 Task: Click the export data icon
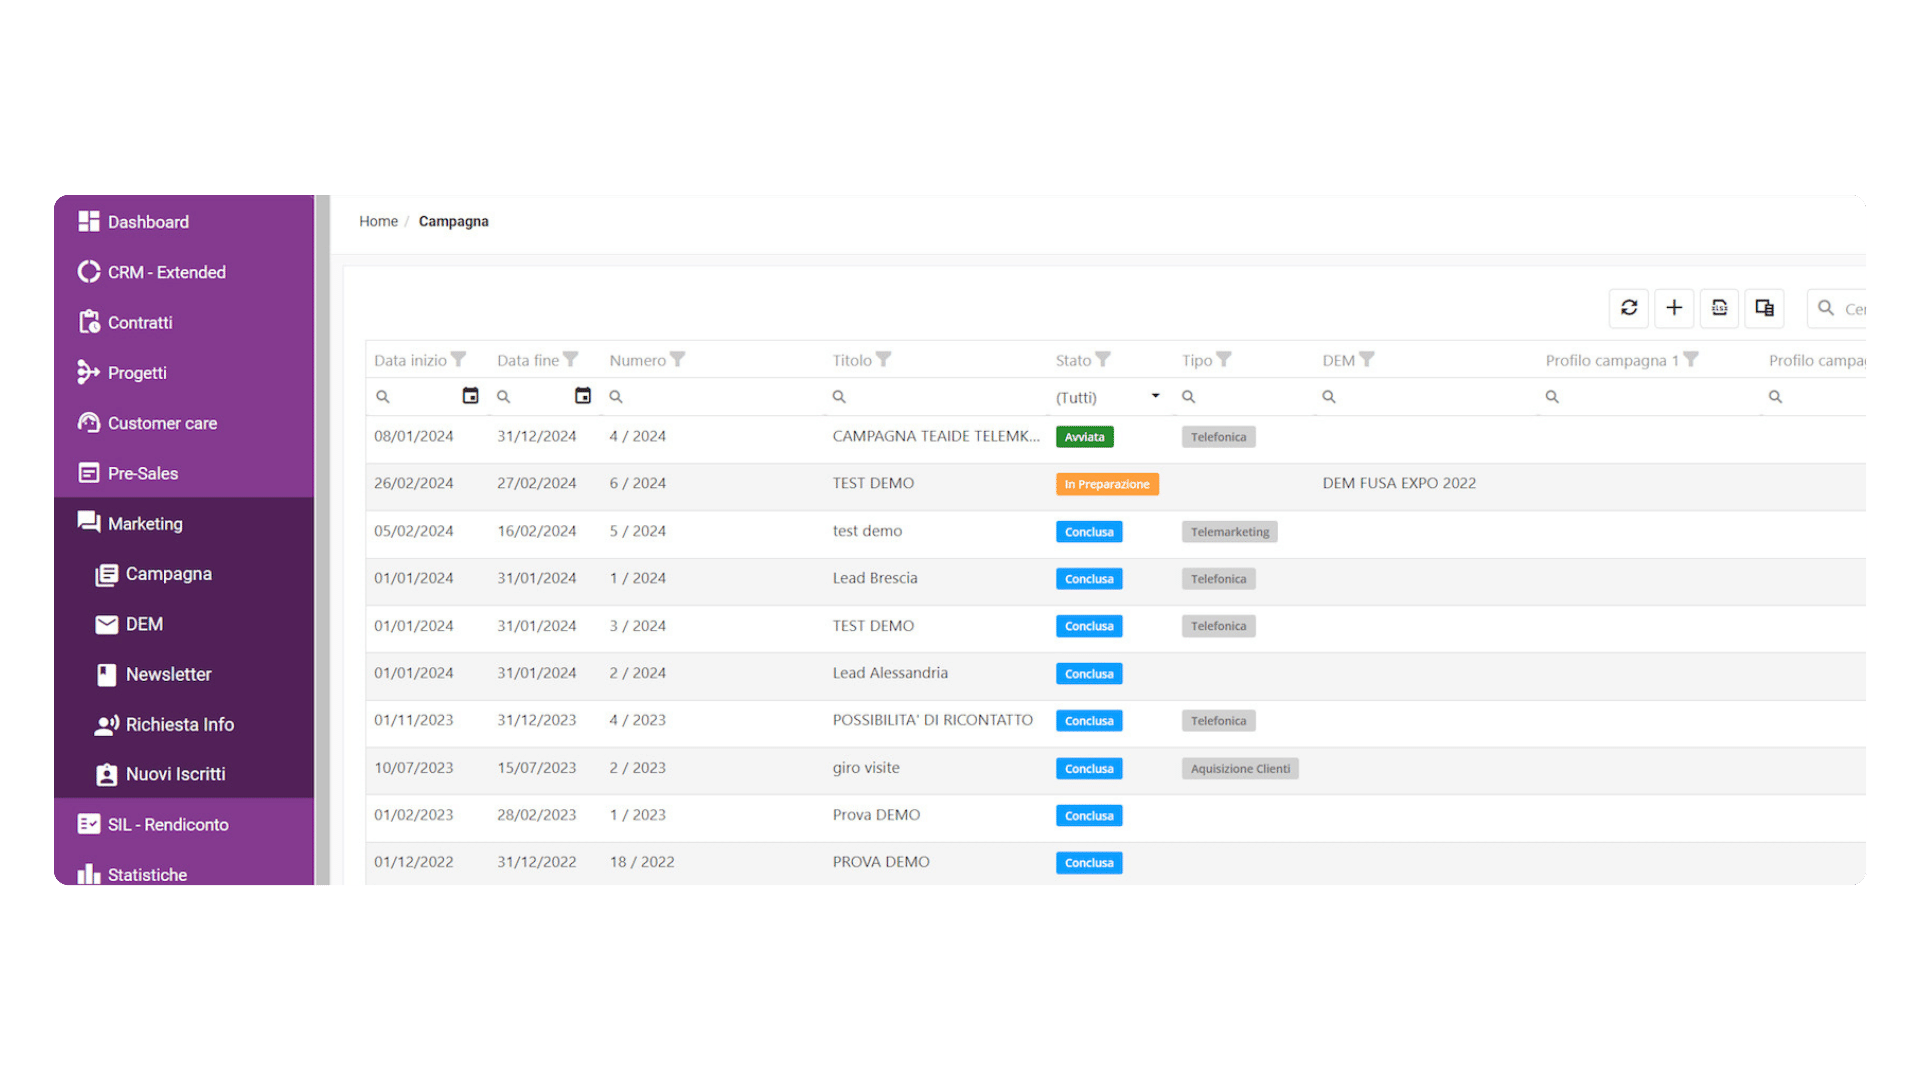(1719, 308)
